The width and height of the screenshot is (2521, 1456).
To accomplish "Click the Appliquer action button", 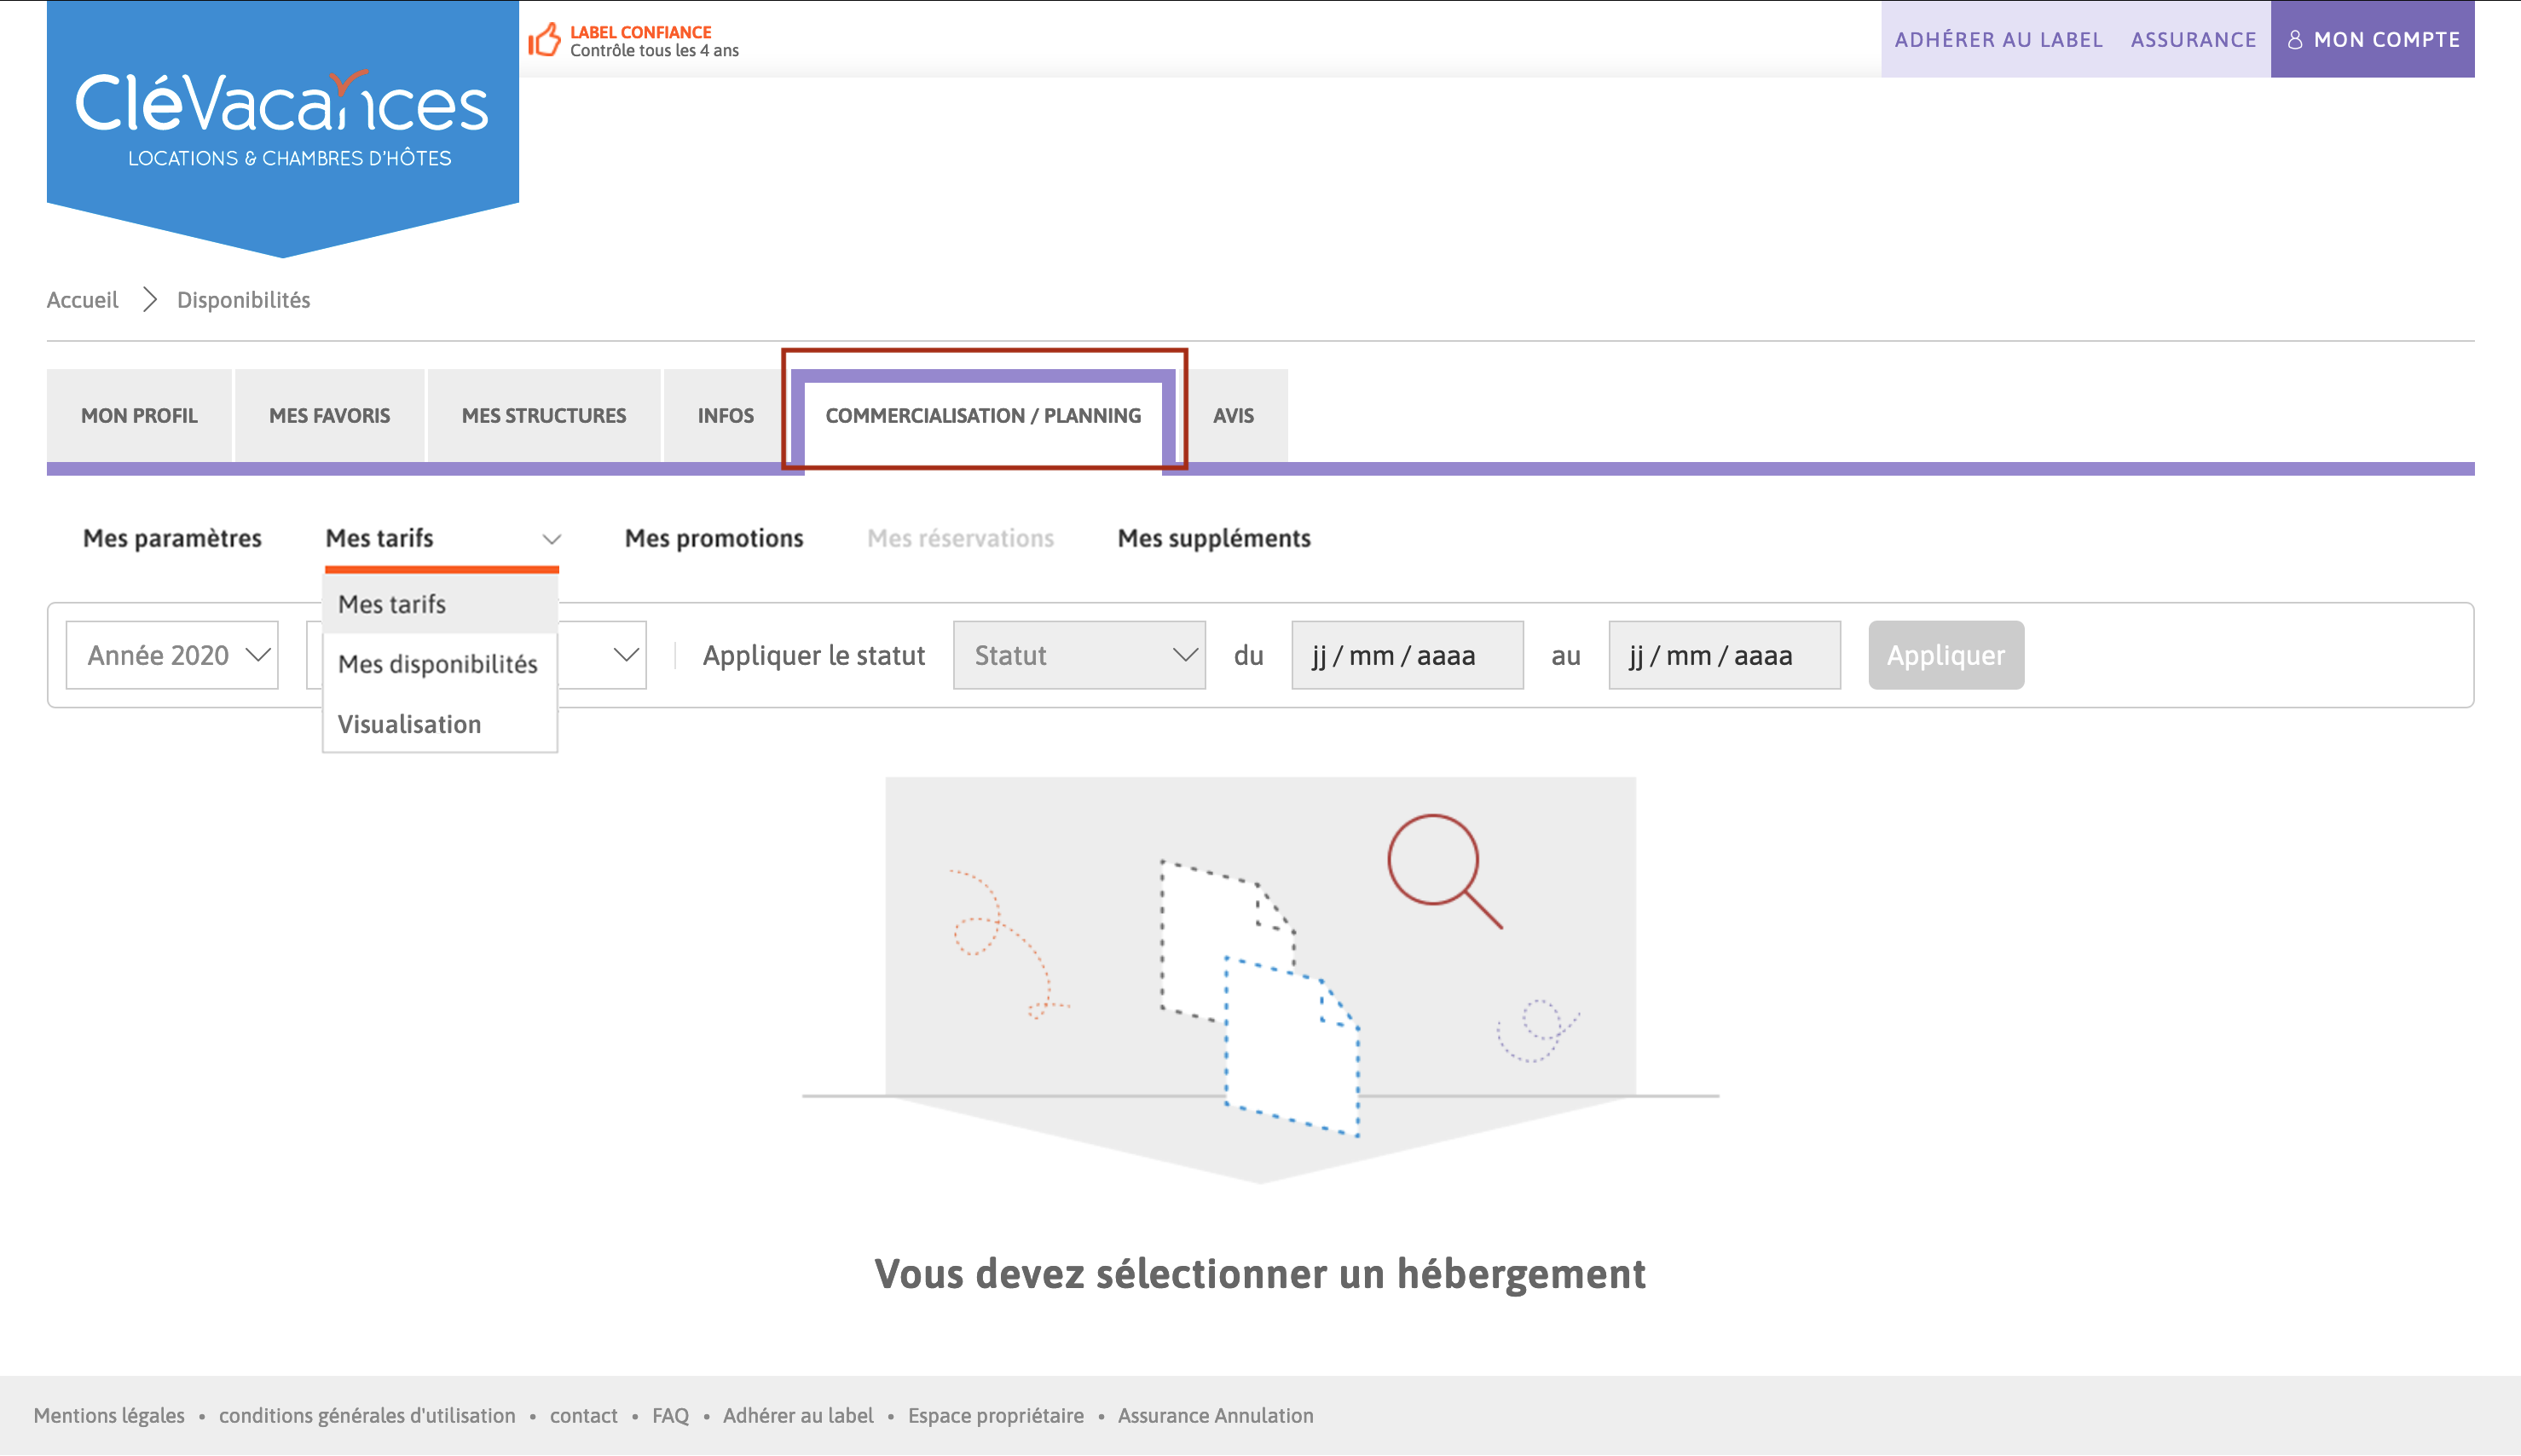I will click(1944, 654).
